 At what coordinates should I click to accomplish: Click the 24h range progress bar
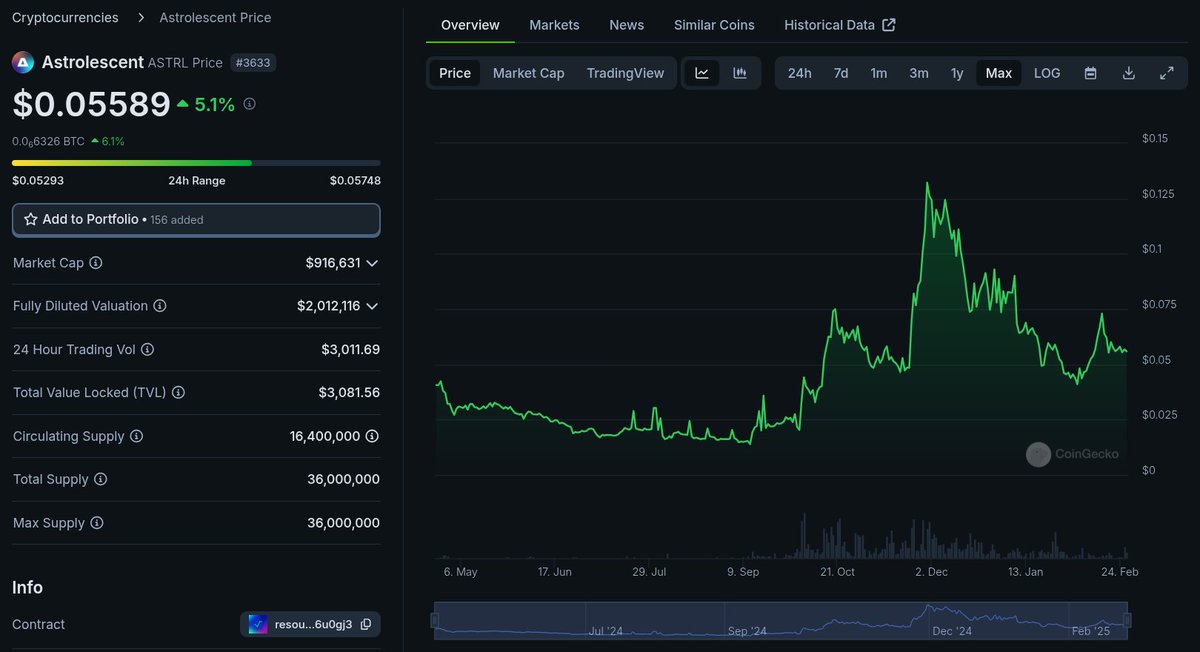point(196,163)
